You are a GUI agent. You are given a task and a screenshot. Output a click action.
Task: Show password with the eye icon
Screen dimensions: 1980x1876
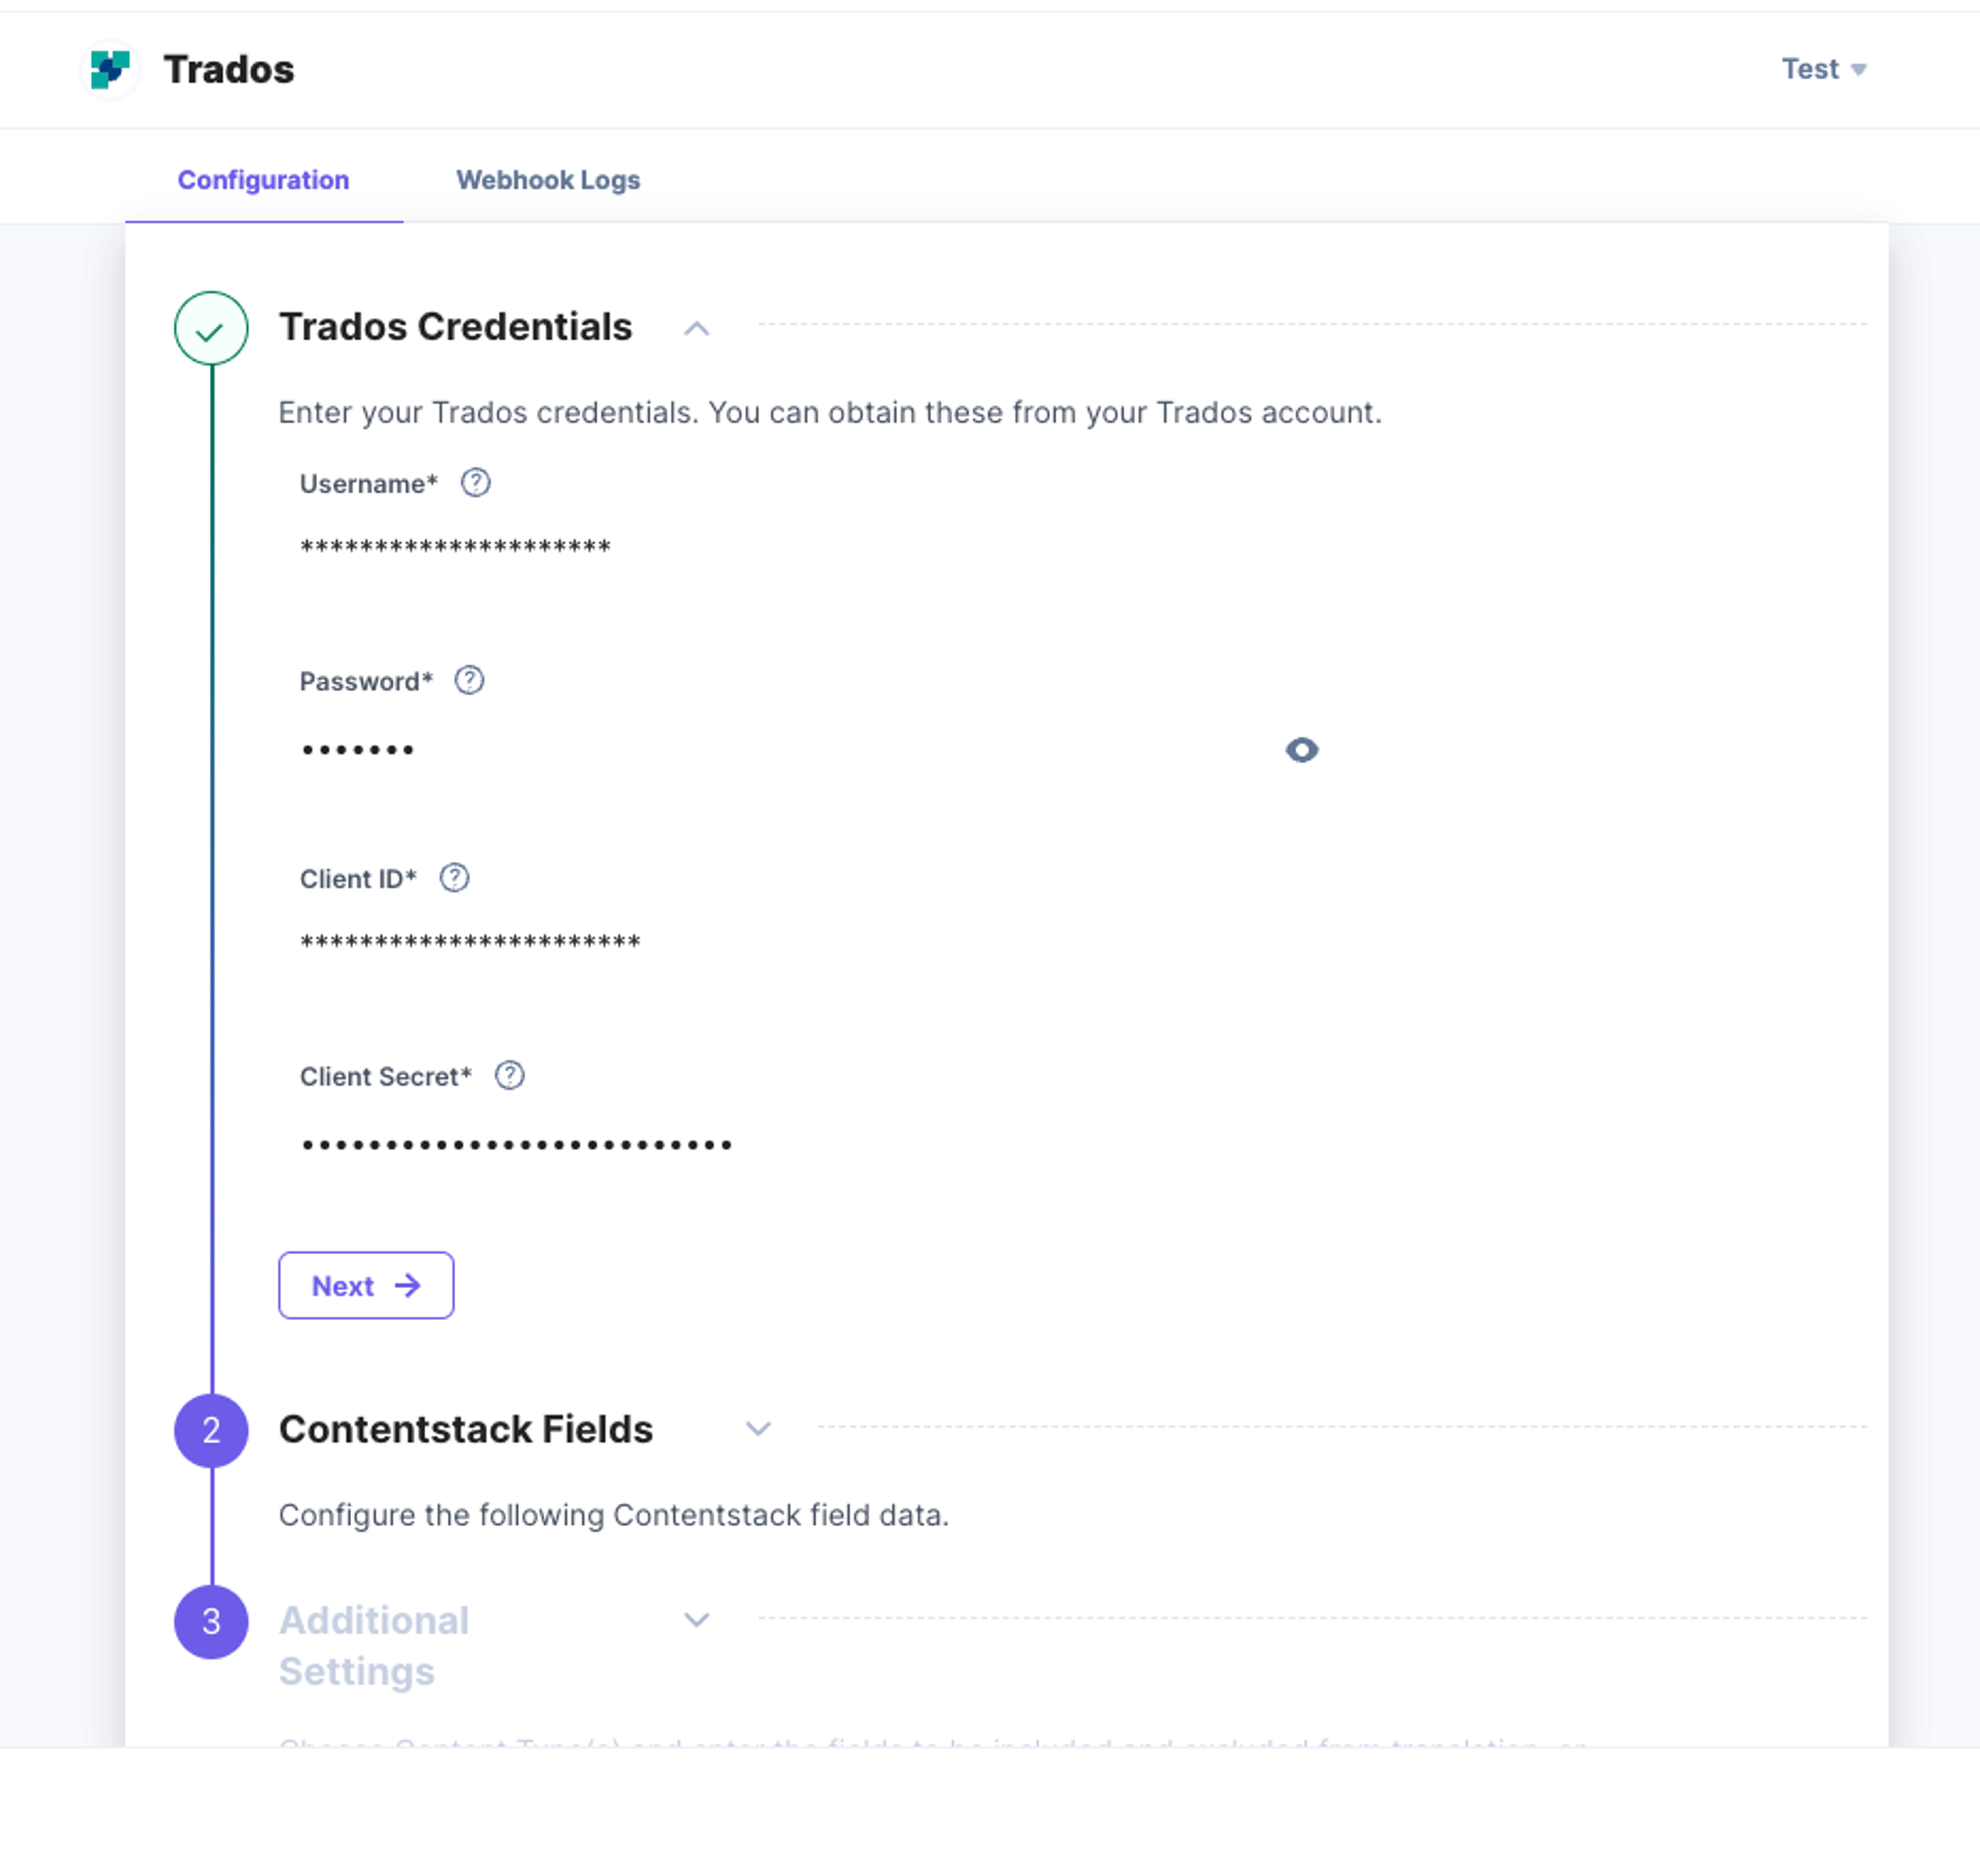pos(1301,749)
